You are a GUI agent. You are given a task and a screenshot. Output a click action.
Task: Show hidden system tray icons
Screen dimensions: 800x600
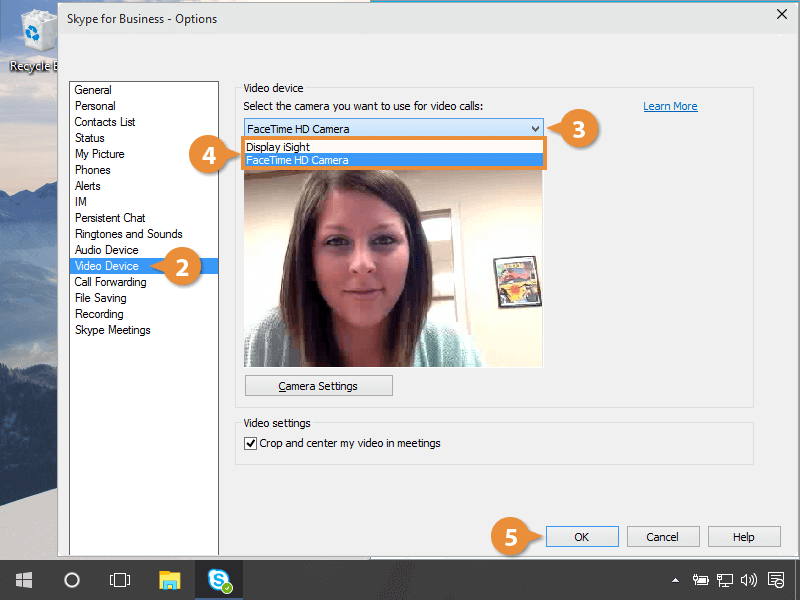pyautogui.click(x=675, y=579)
